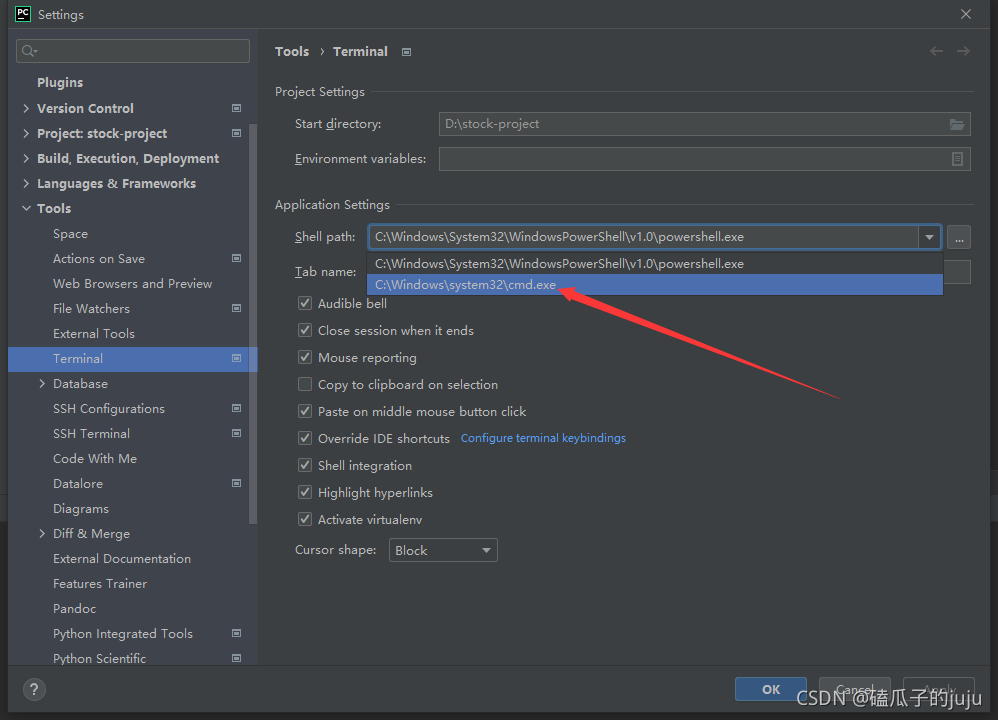Click the project icon next to SSH Configurations
This screenshot has height=720, width=998.
click(x=237, y=408)
